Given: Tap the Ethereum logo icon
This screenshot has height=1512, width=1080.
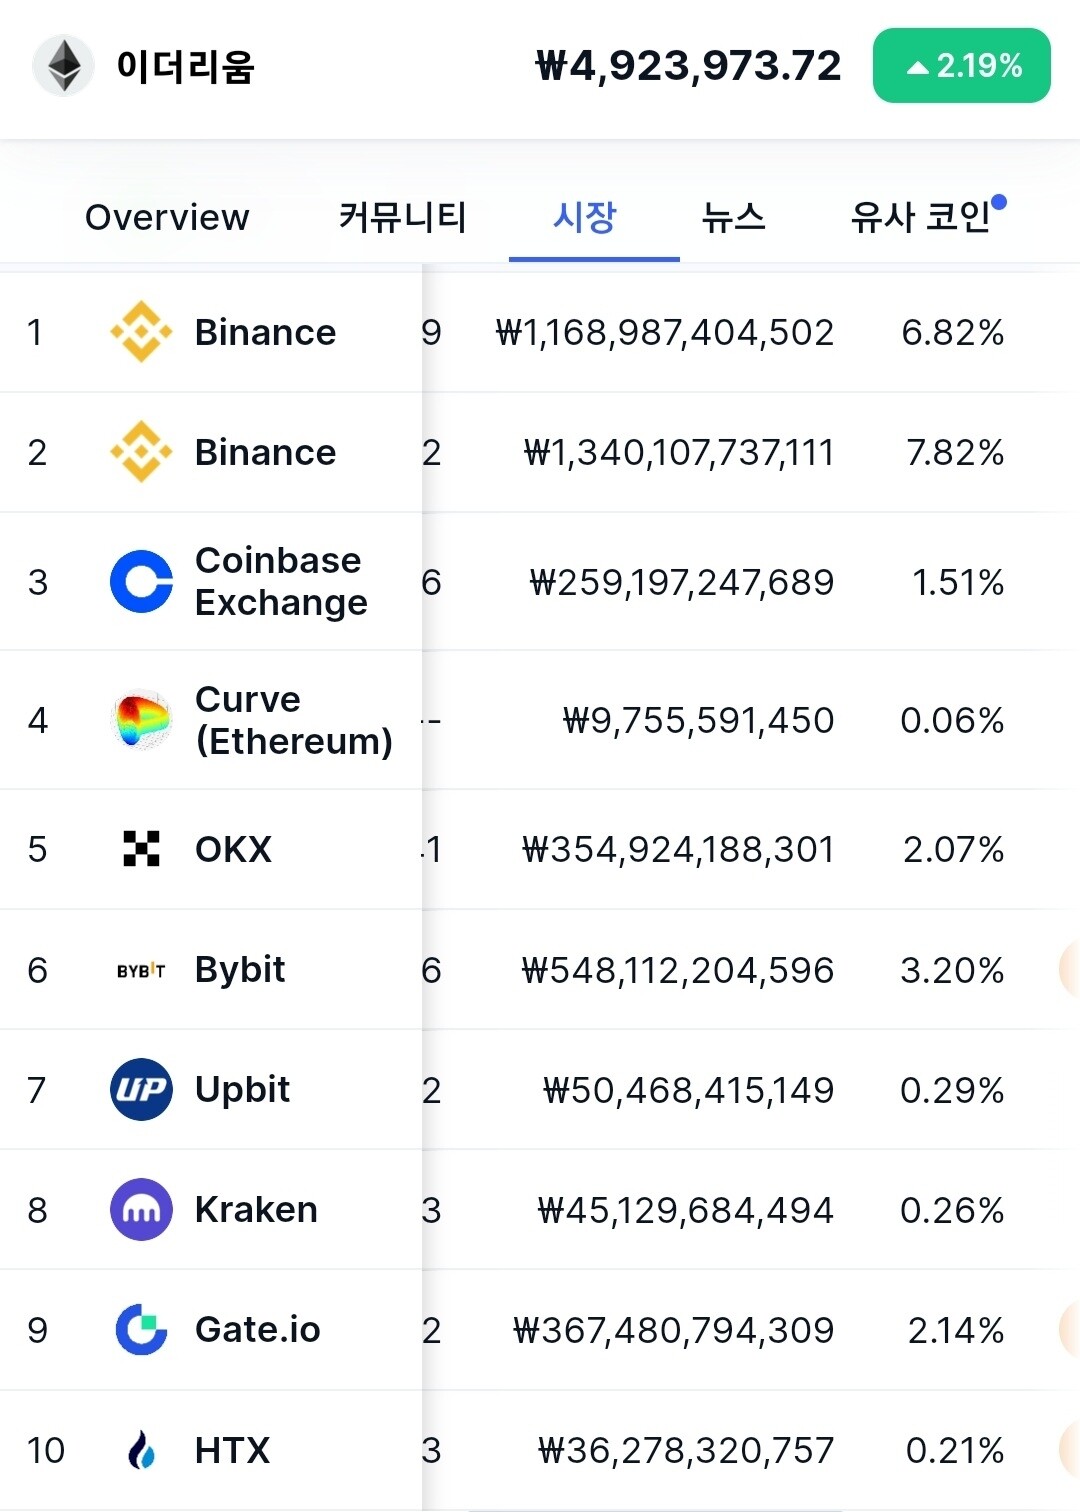Looking at the screenshot, I should click(64, 66).
